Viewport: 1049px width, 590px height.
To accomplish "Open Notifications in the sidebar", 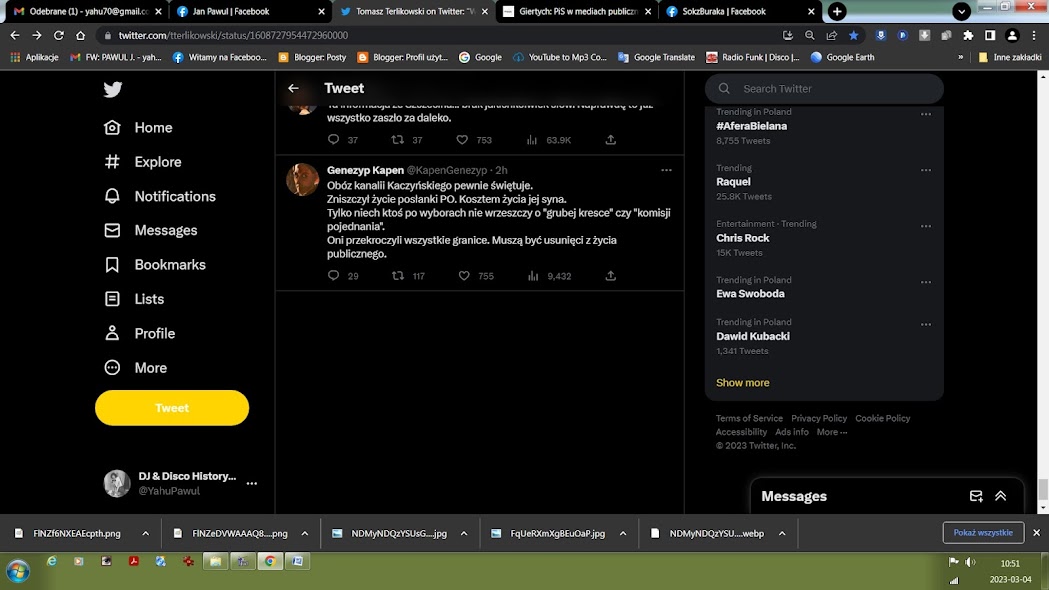I will pyautogui.click(x=160, y=196).
